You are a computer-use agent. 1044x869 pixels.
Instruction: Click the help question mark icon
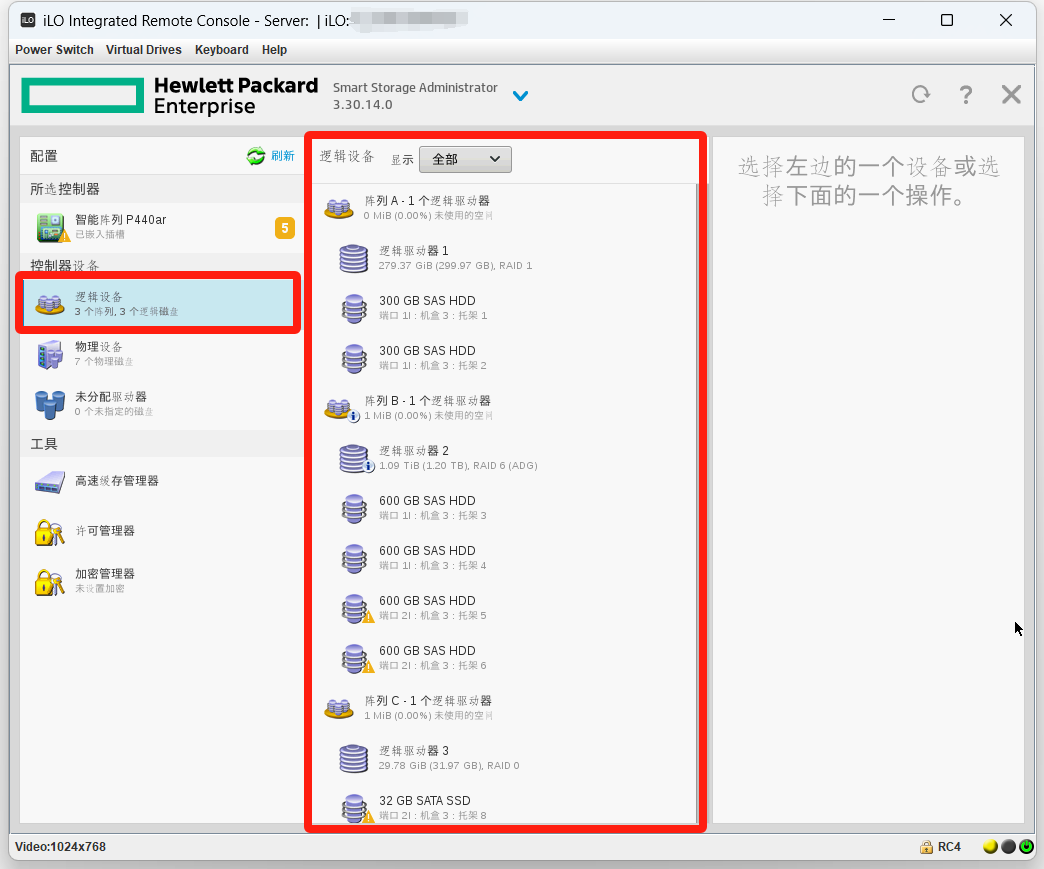coord(965,95)
